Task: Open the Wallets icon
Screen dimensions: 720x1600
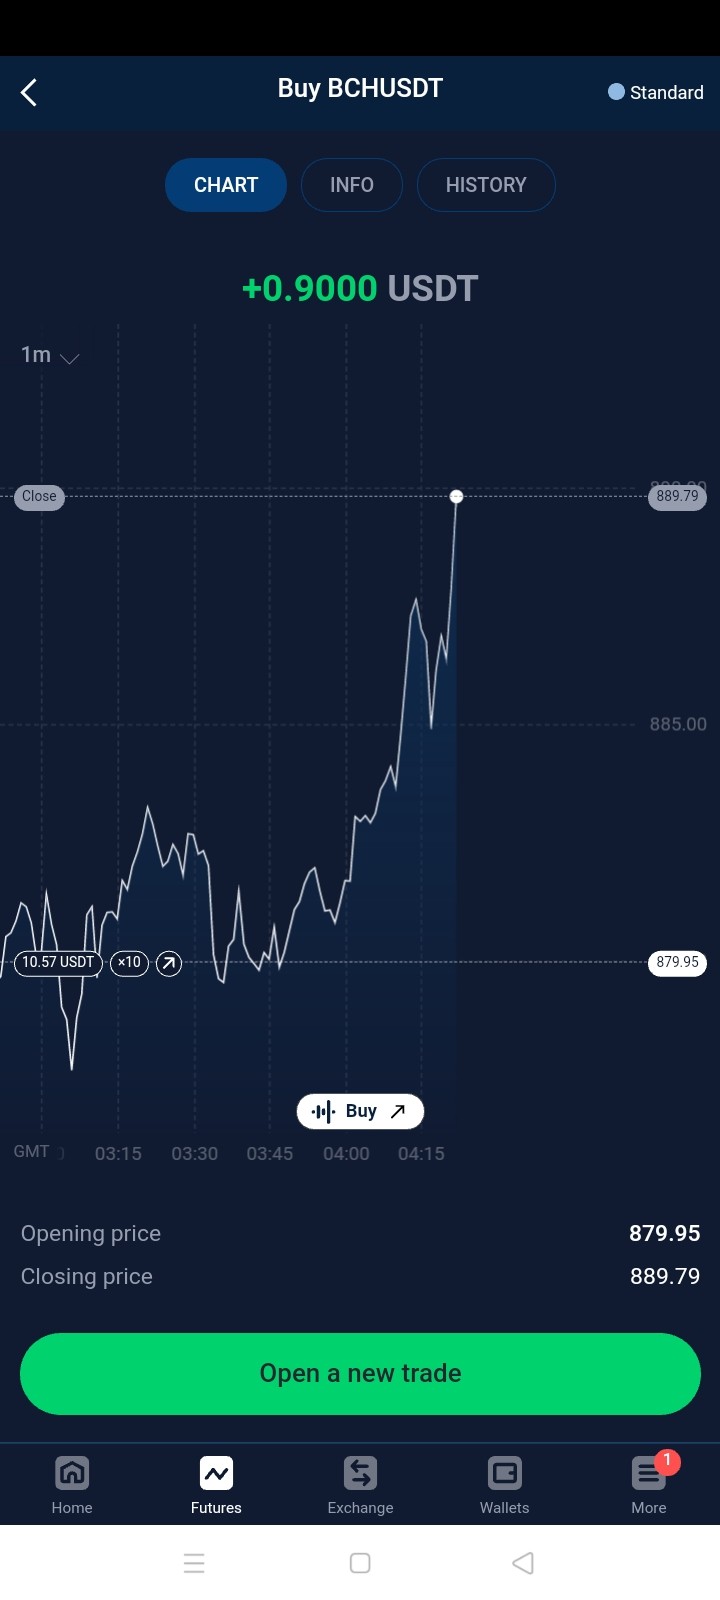Action: [x=504, y=1473]
